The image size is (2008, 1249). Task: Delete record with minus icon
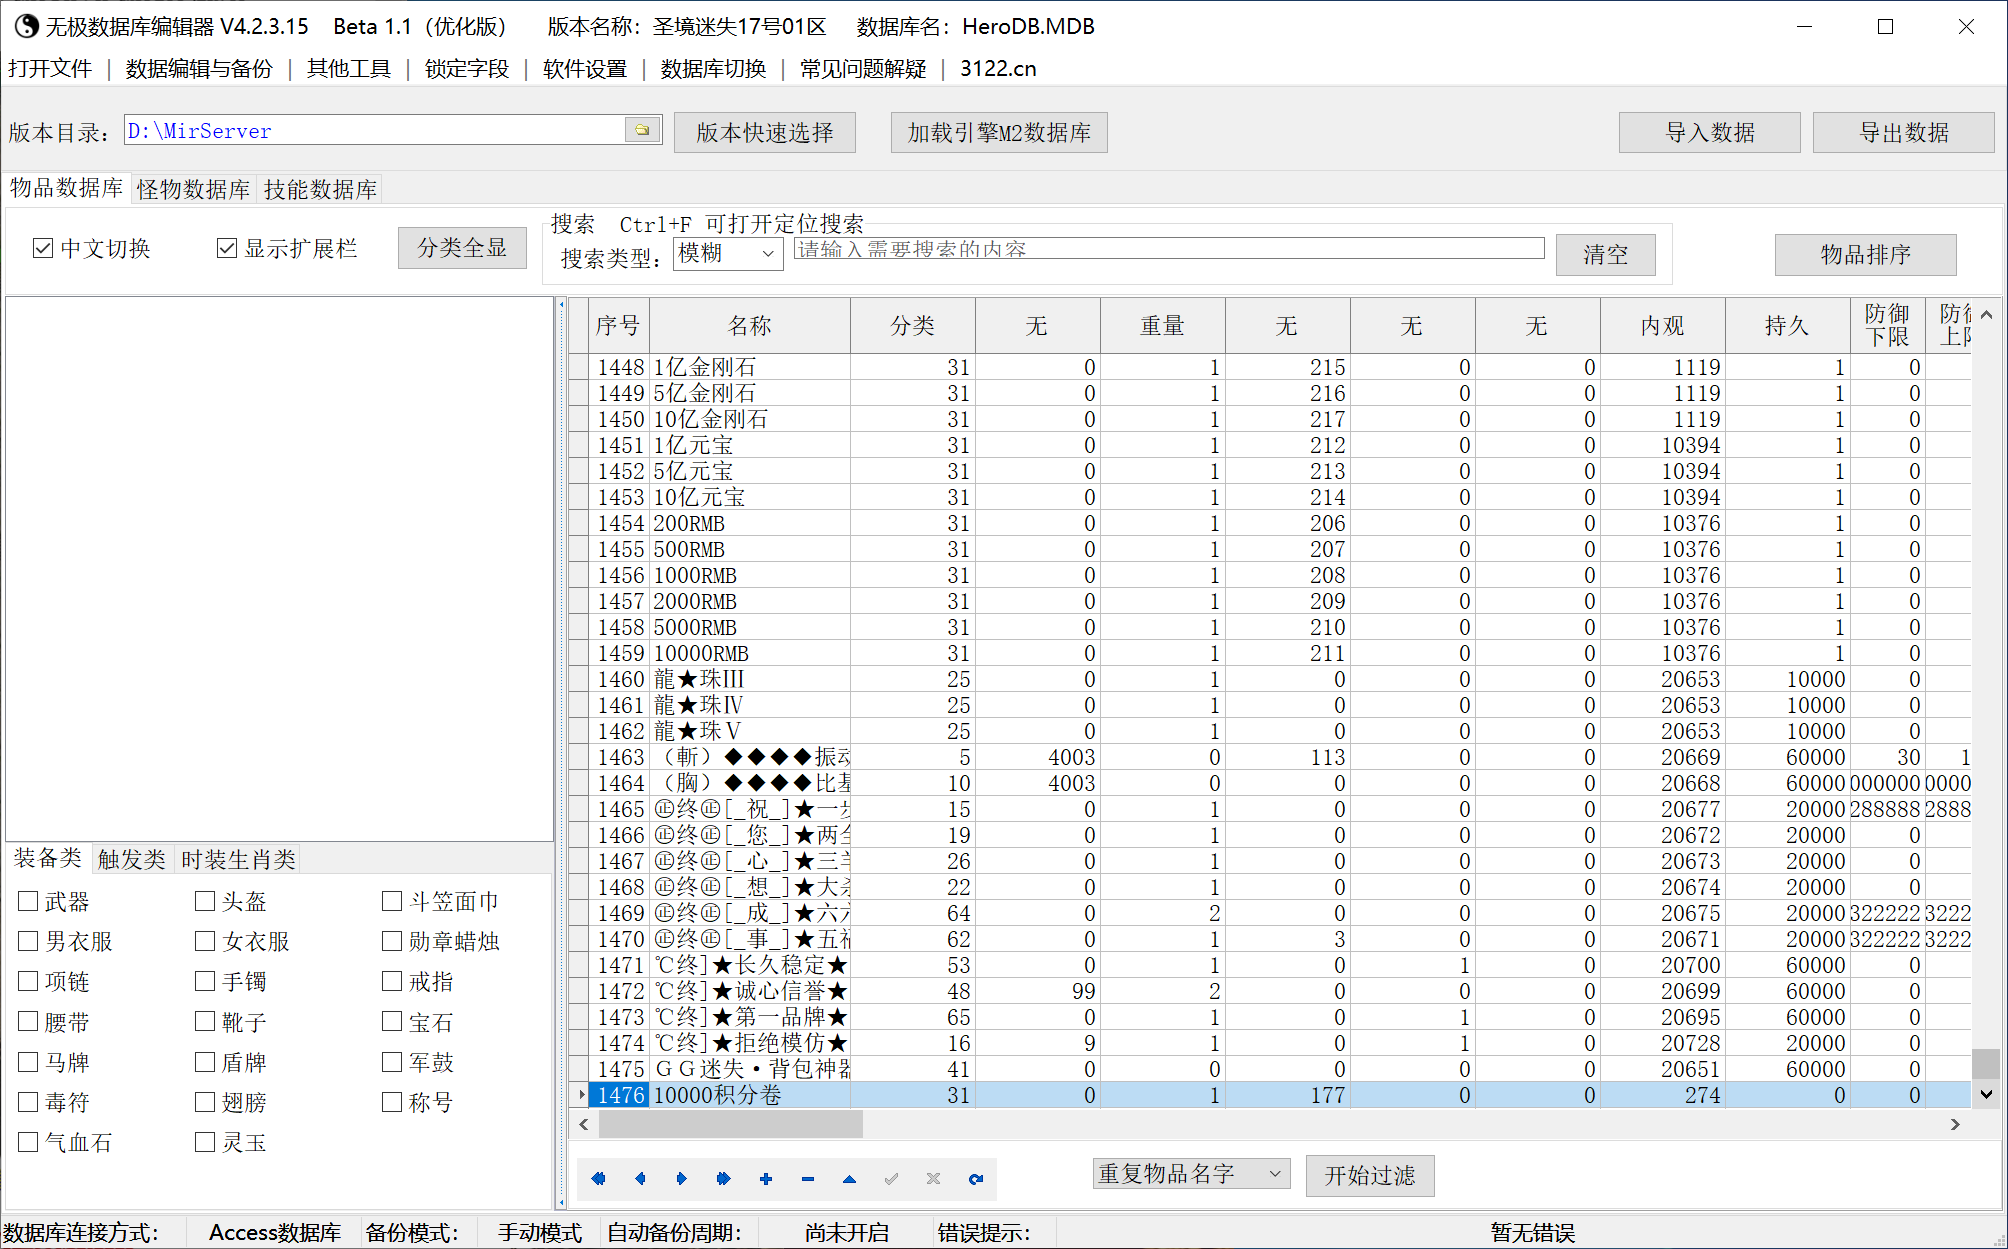[808, 1179]
